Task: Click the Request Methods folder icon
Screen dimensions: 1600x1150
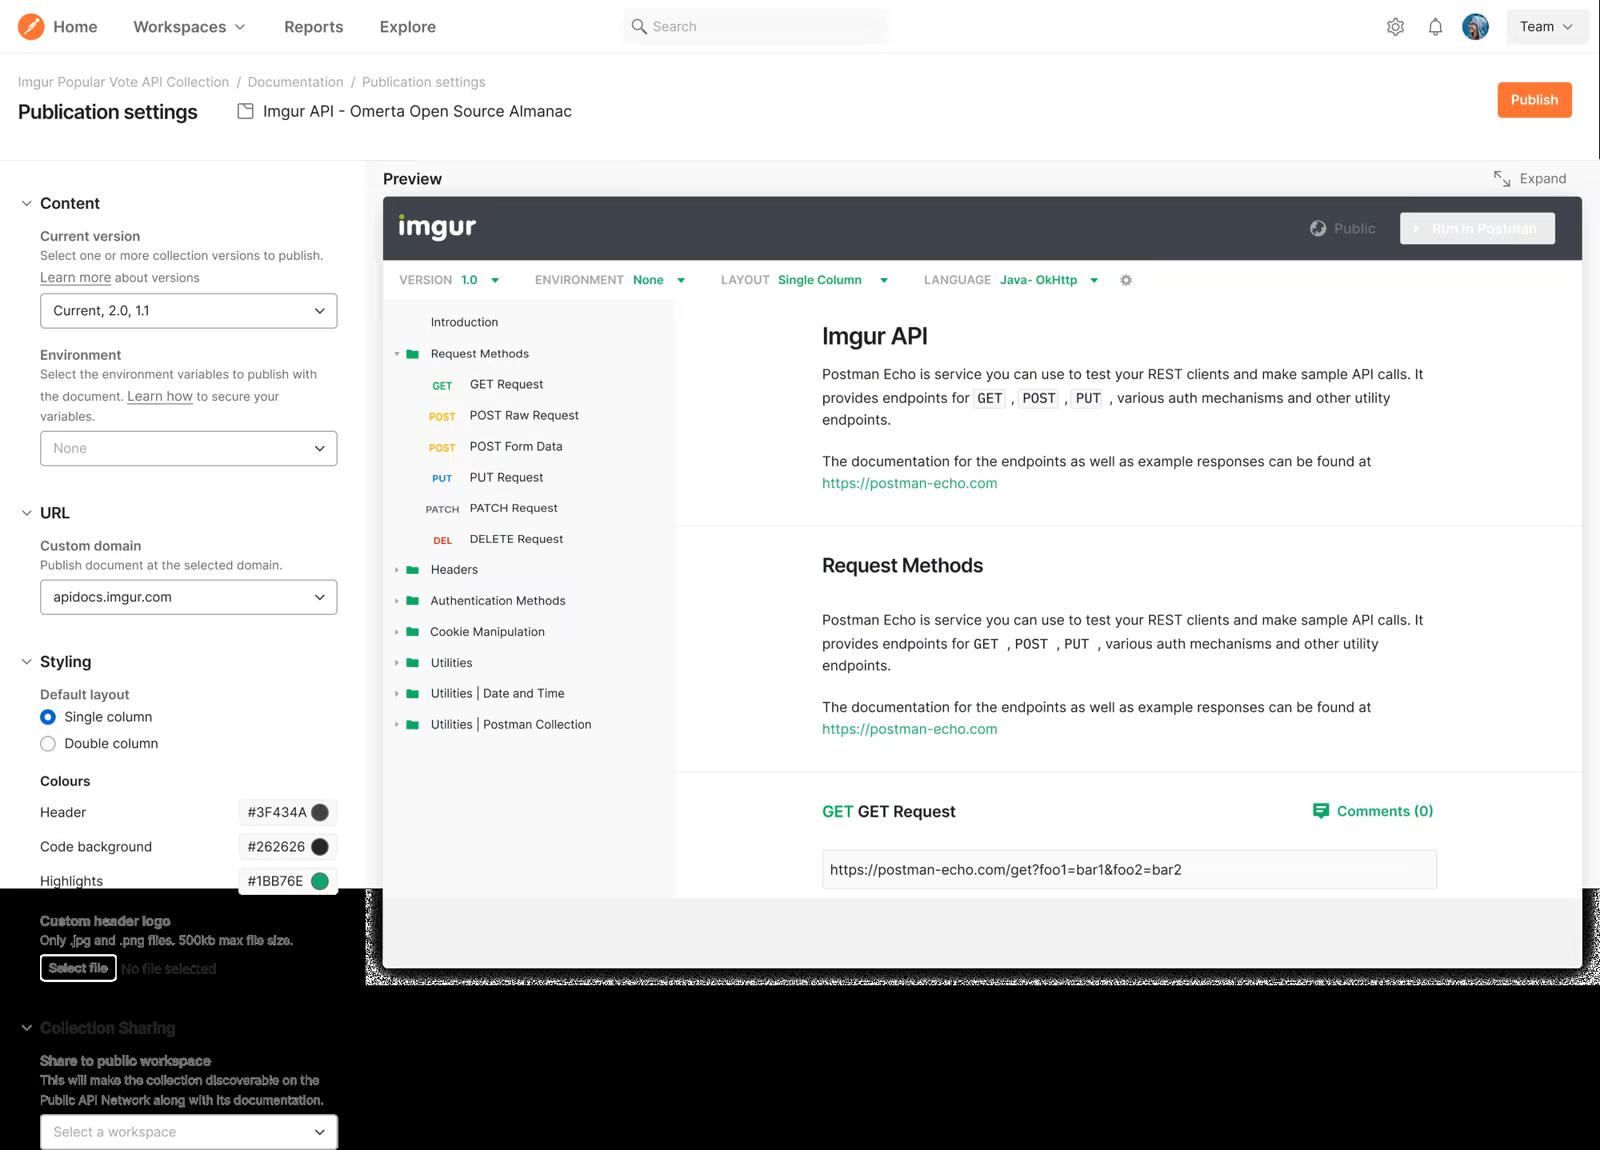Action: (x=412, y=354)
